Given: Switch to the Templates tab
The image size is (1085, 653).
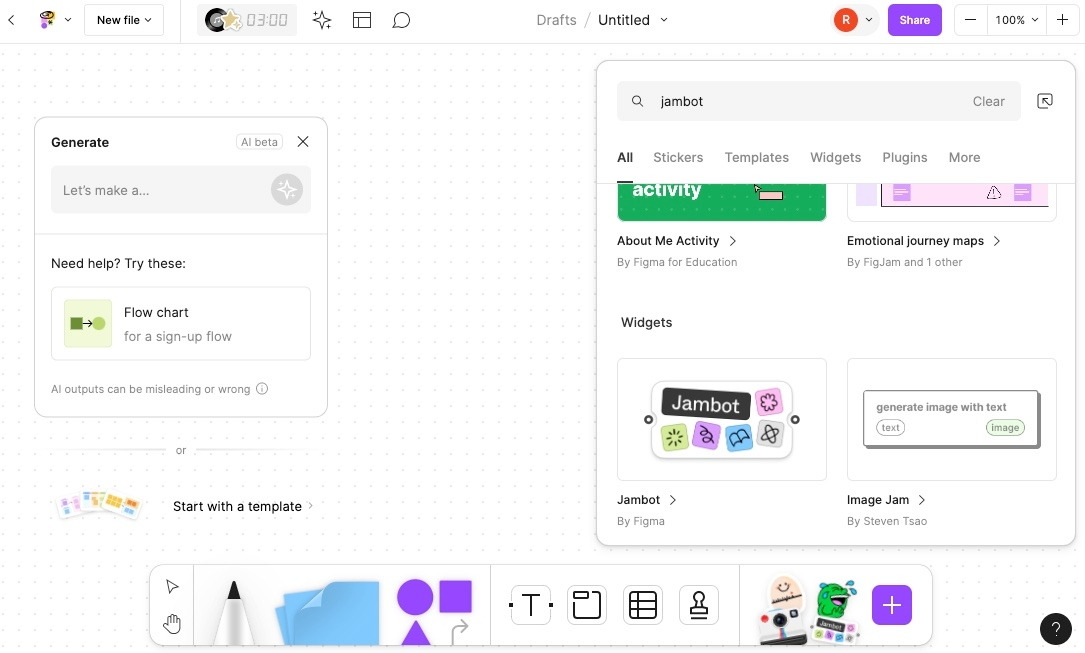Looking at the screenshot, I should 756,158.
